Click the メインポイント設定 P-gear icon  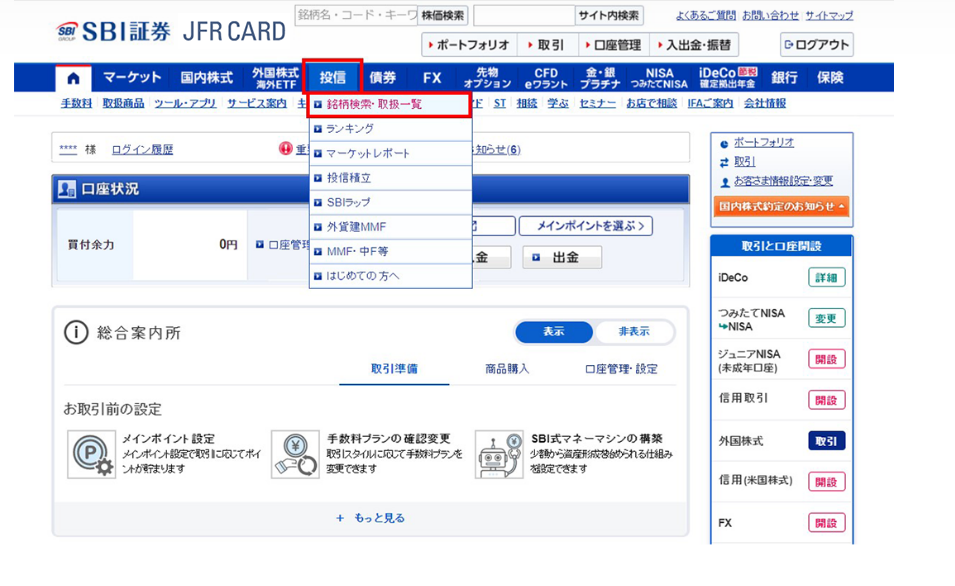pyautogui.click(x=90, y=454)
